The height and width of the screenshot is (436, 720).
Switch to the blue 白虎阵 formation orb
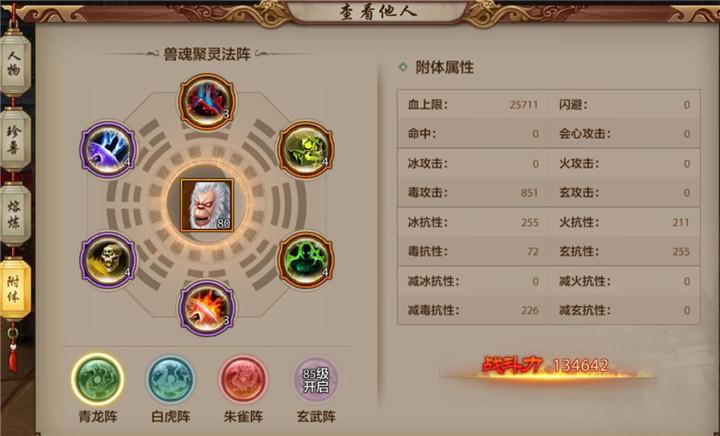(170, 380)
